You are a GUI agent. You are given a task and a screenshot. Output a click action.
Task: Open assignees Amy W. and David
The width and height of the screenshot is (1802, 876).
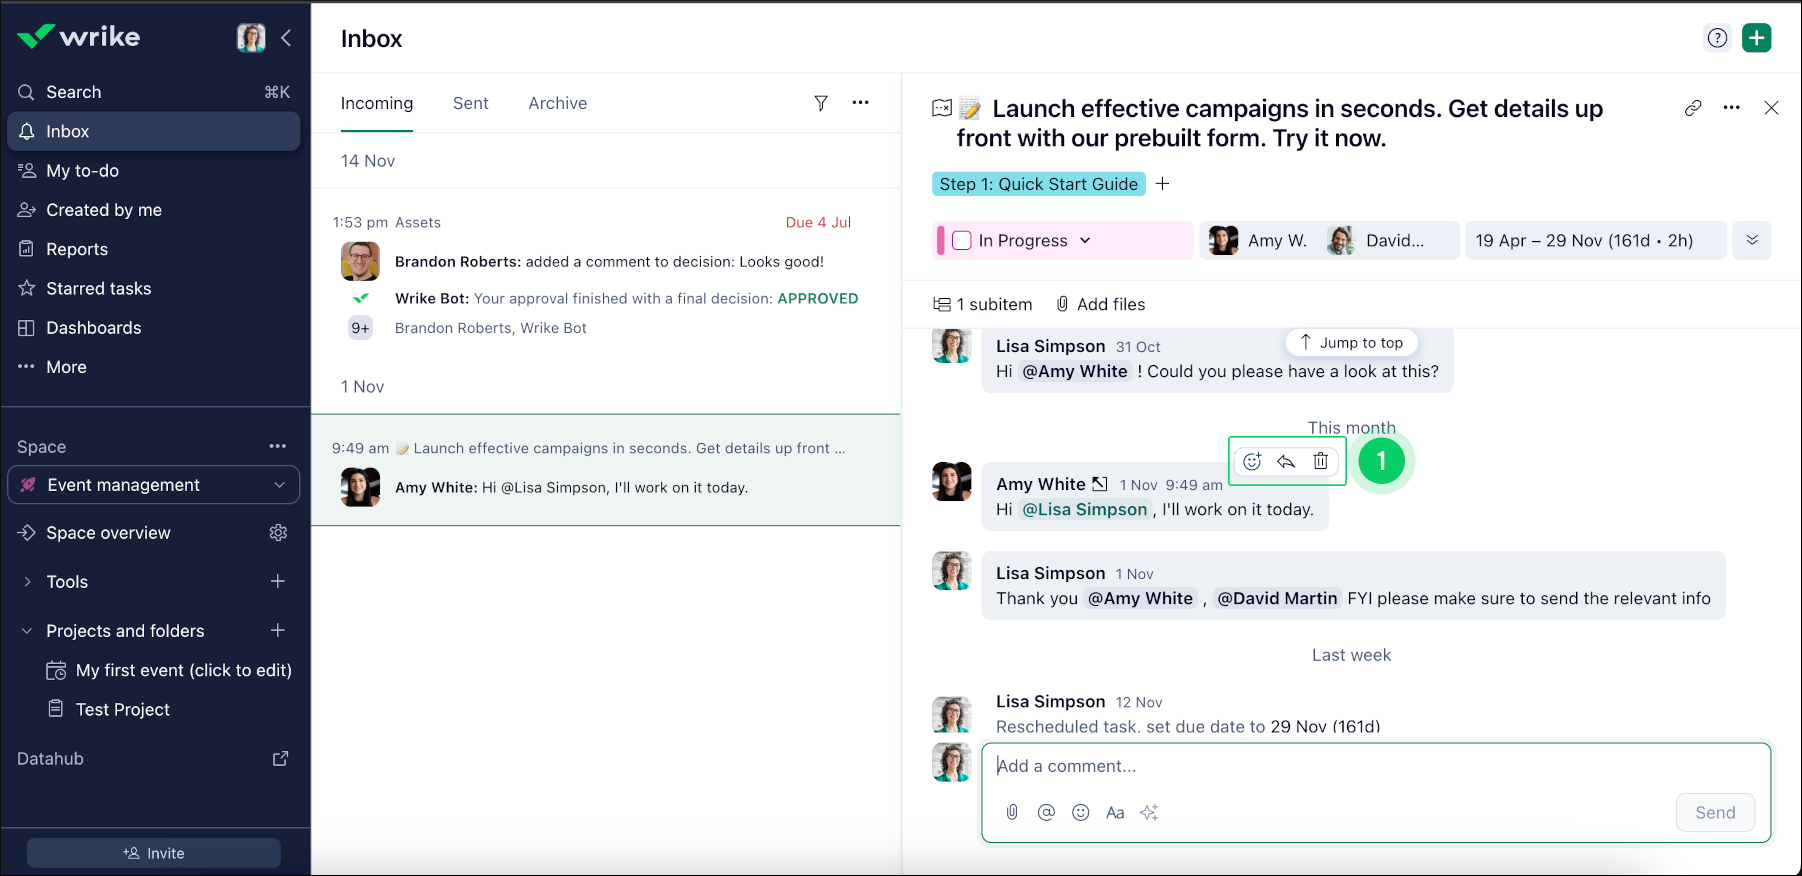pos(1329,241)
